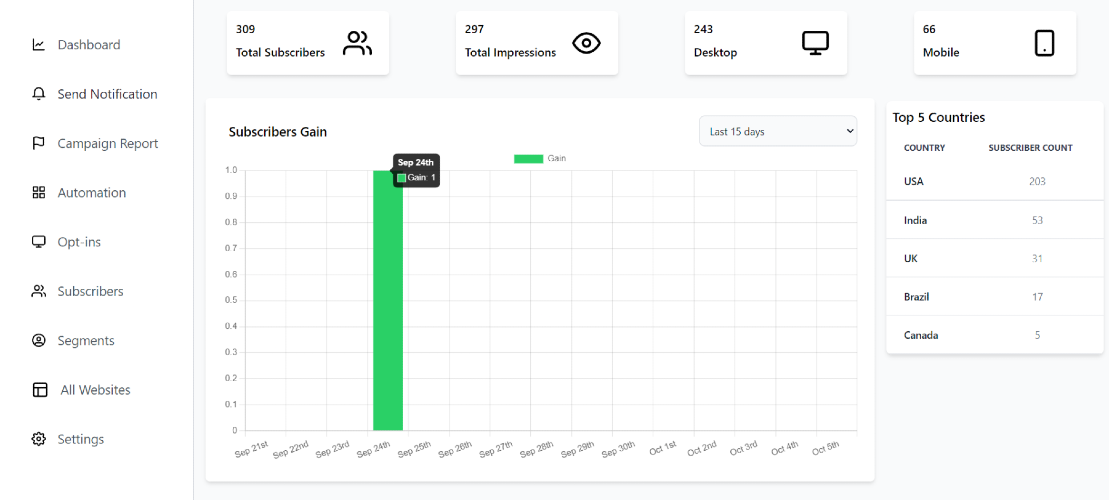Click the Top 5 Countries heading

point(939,117)
